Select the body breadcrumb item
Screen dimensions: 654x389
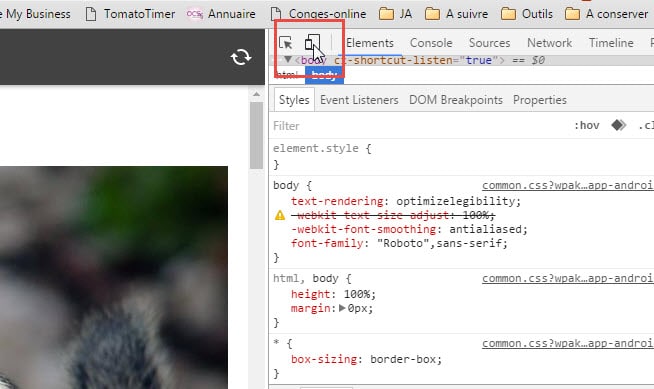[324, 75]
